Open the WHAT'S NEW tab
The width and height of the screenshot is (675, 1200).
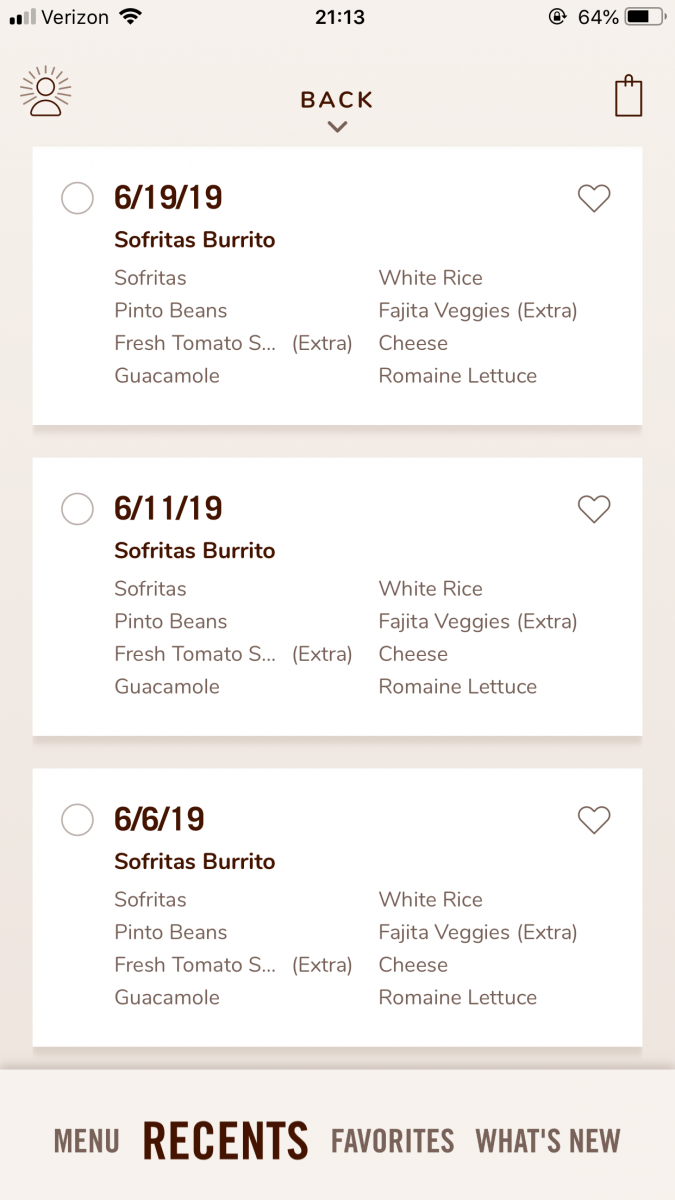[x=548, y=1141]
